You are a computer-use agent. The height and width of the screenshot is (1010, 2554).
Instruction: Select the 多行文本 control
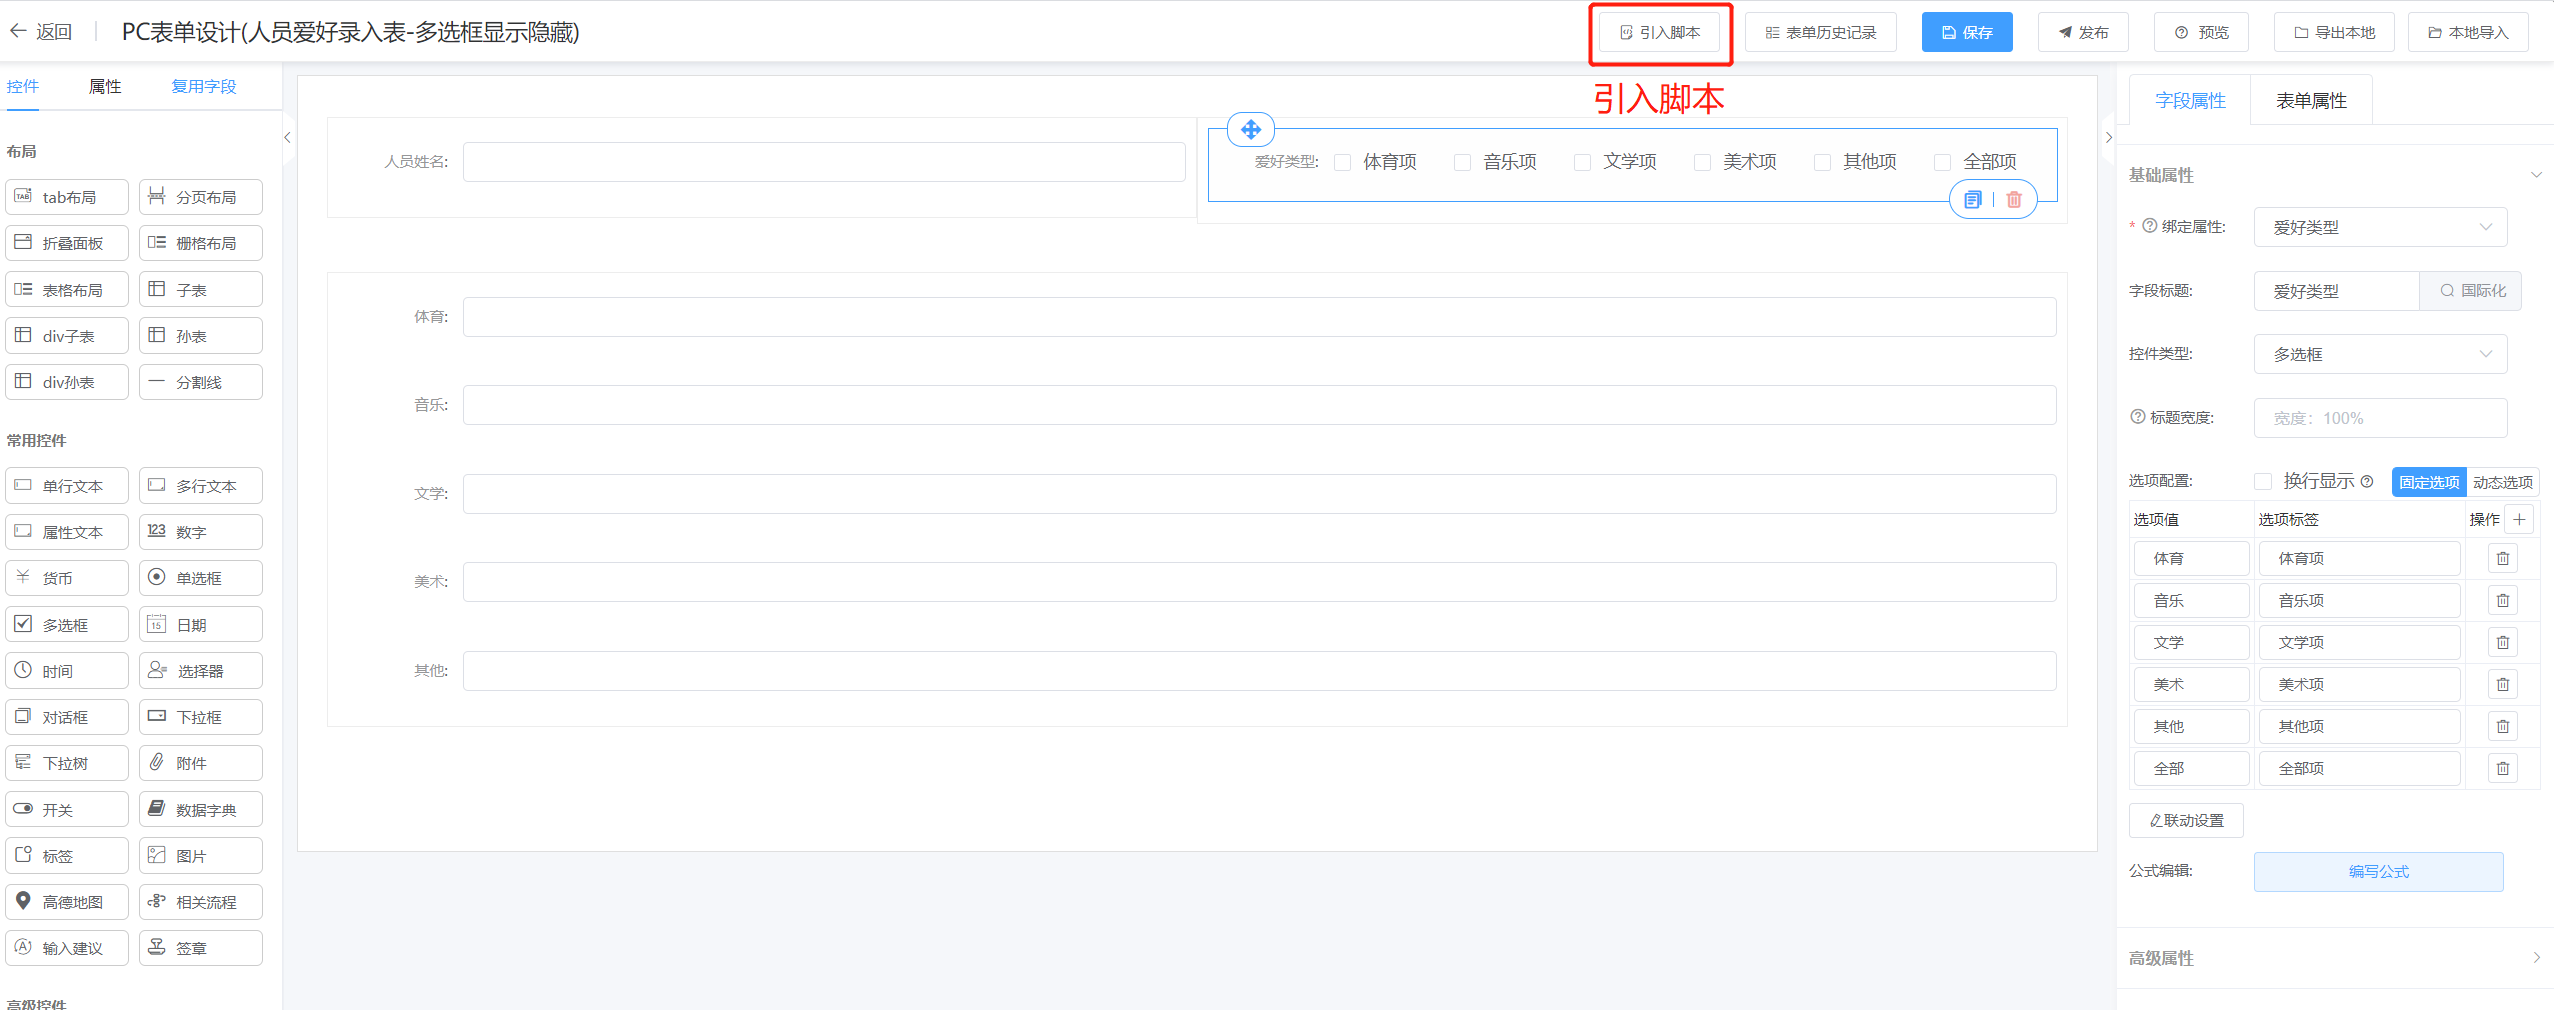(x=201, y=486)
